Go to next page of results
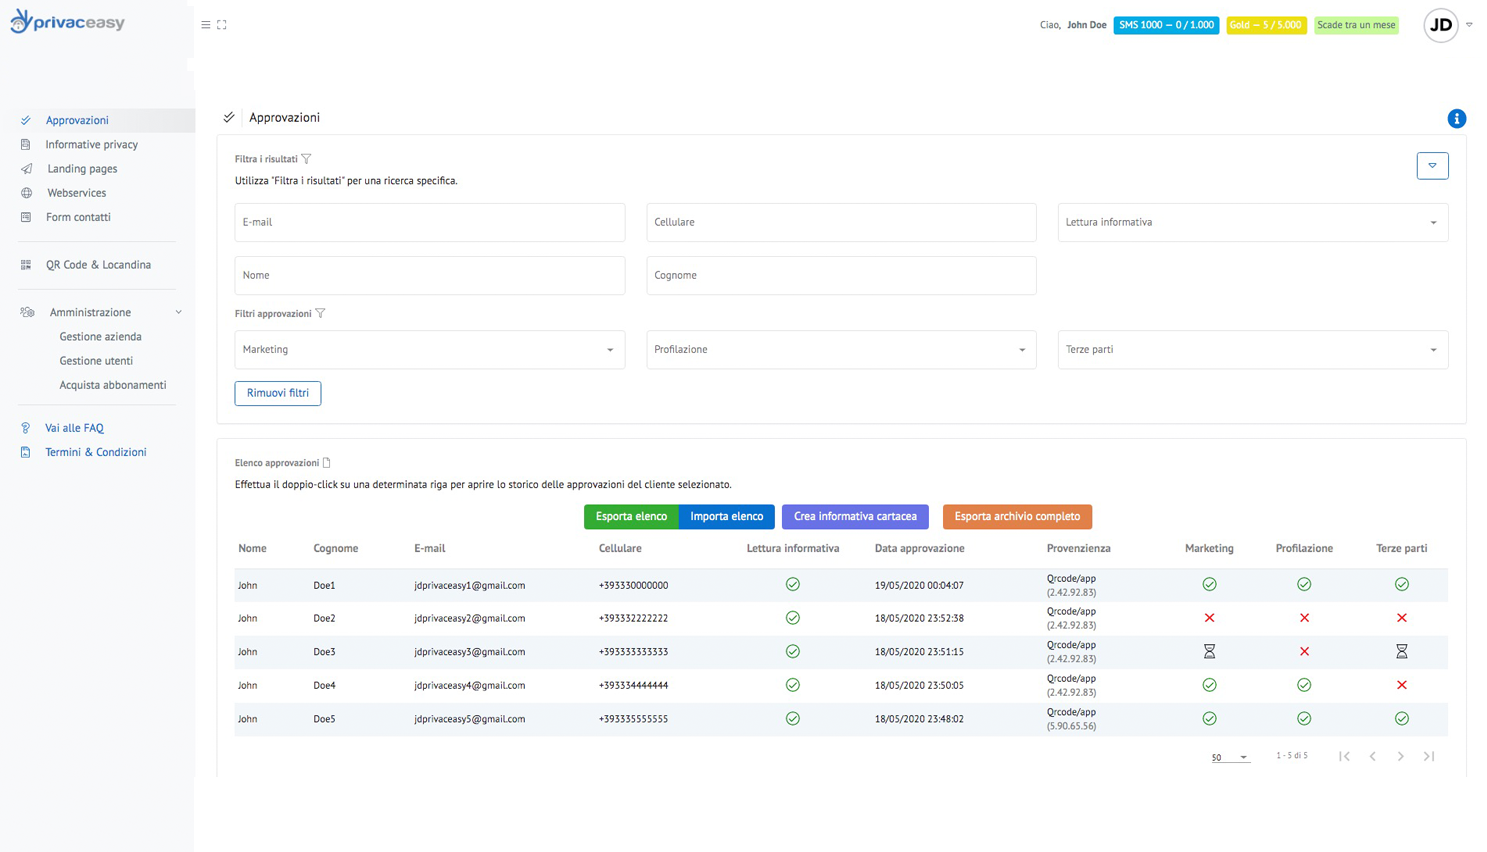1487x852 pixels. (1400, 756)
